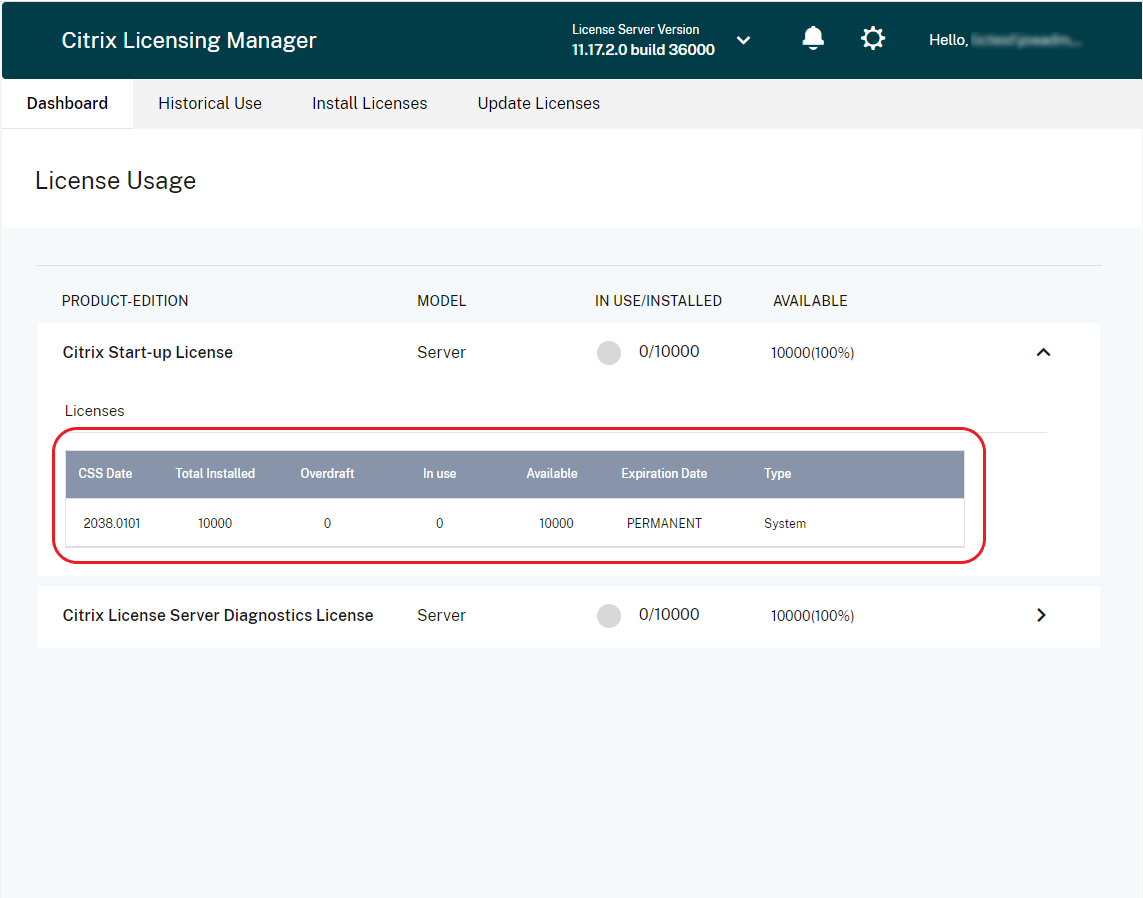Switch to the Dashboard tab

[x=67, y=103]
